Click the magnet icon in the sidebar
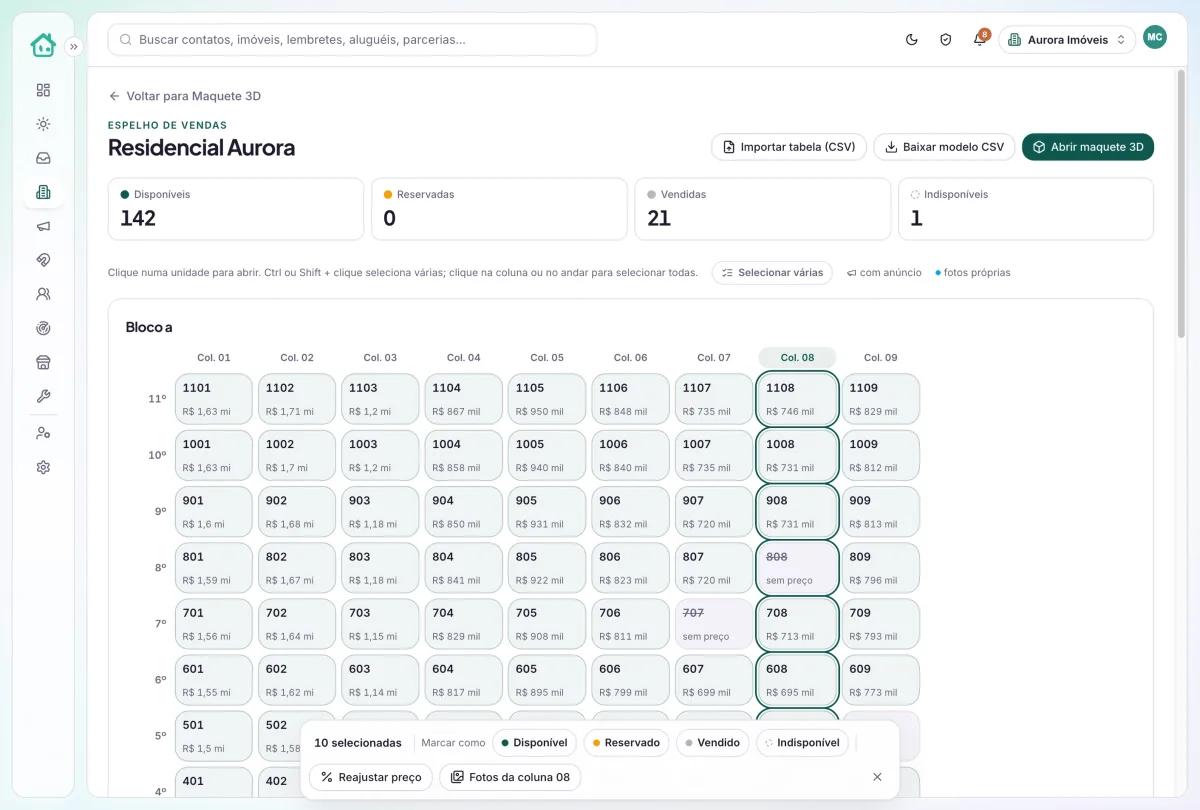 [43, 260]
